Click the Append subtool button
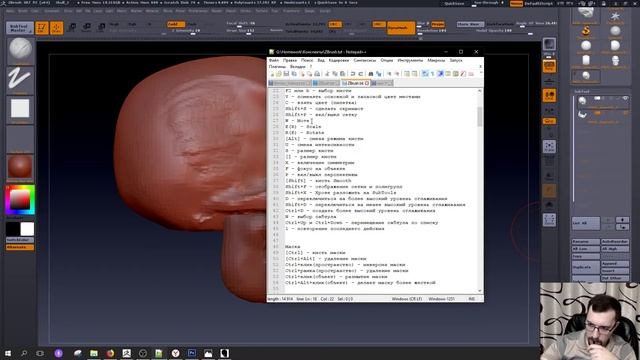 pos(615,264)
